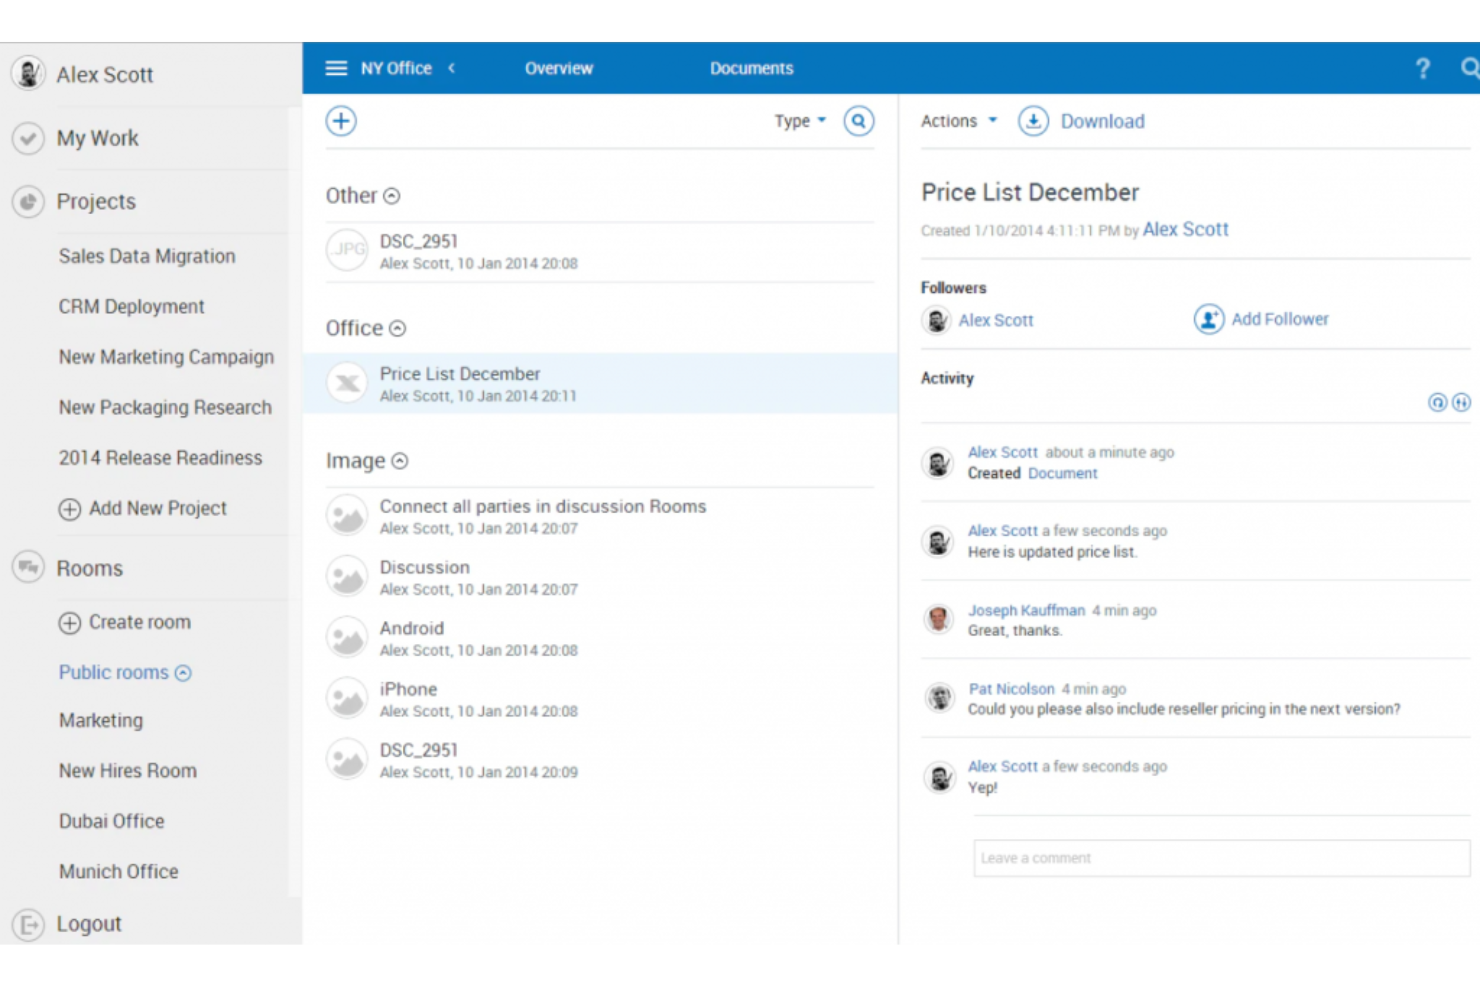
Task: Click the Rooms icon in the sidebar
Action: (x=29, y=568)
